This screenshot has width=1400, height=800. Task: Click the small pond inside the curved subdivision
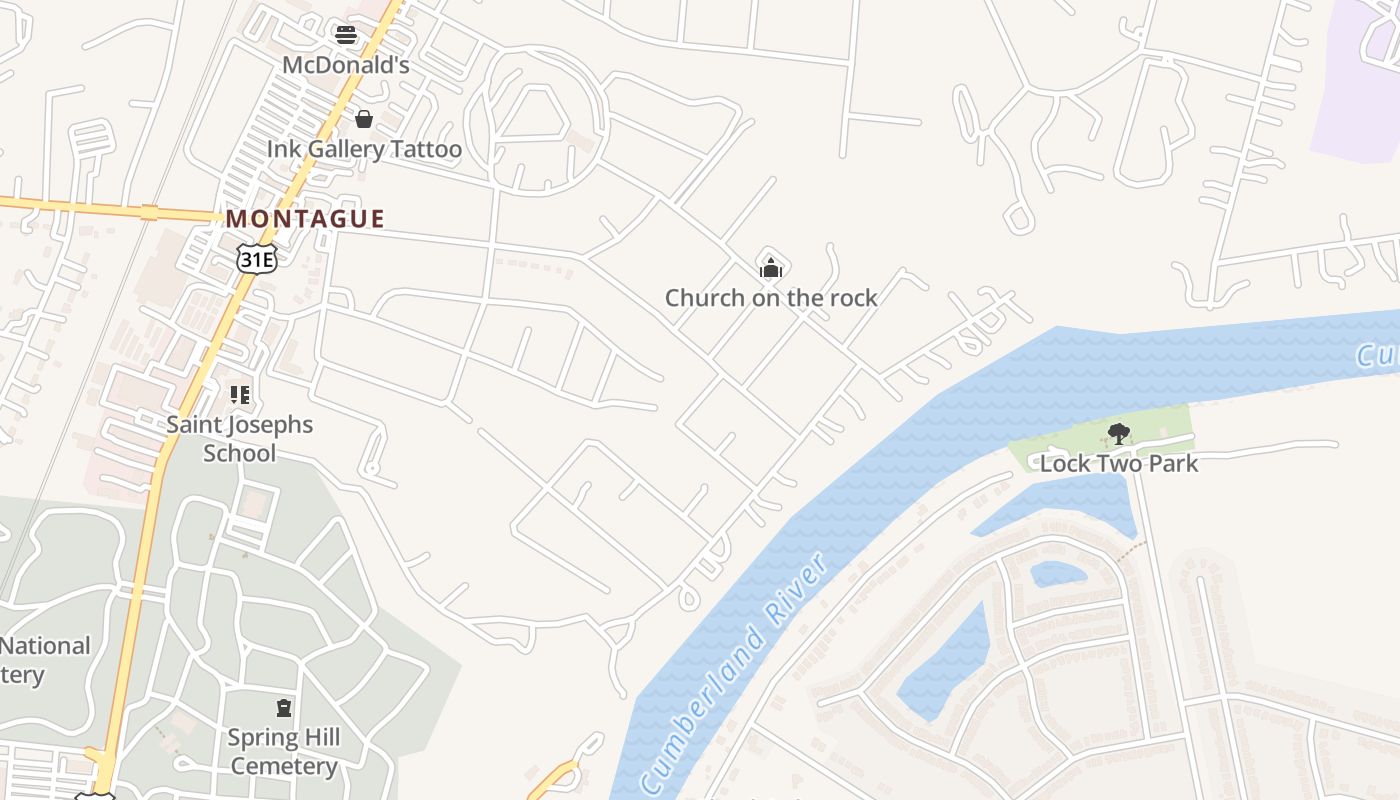point(1057,573)
